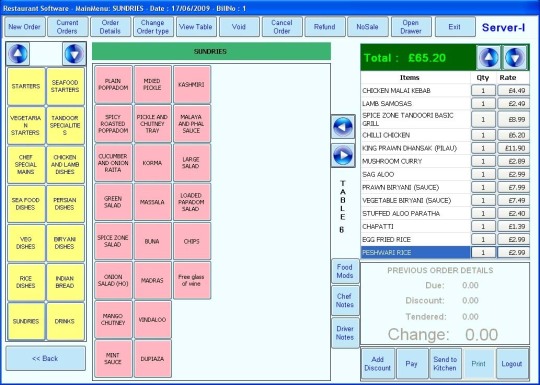This screenshot has width=540, height=385.
Task: Click the NoSale button
Action: click(367, 27)
